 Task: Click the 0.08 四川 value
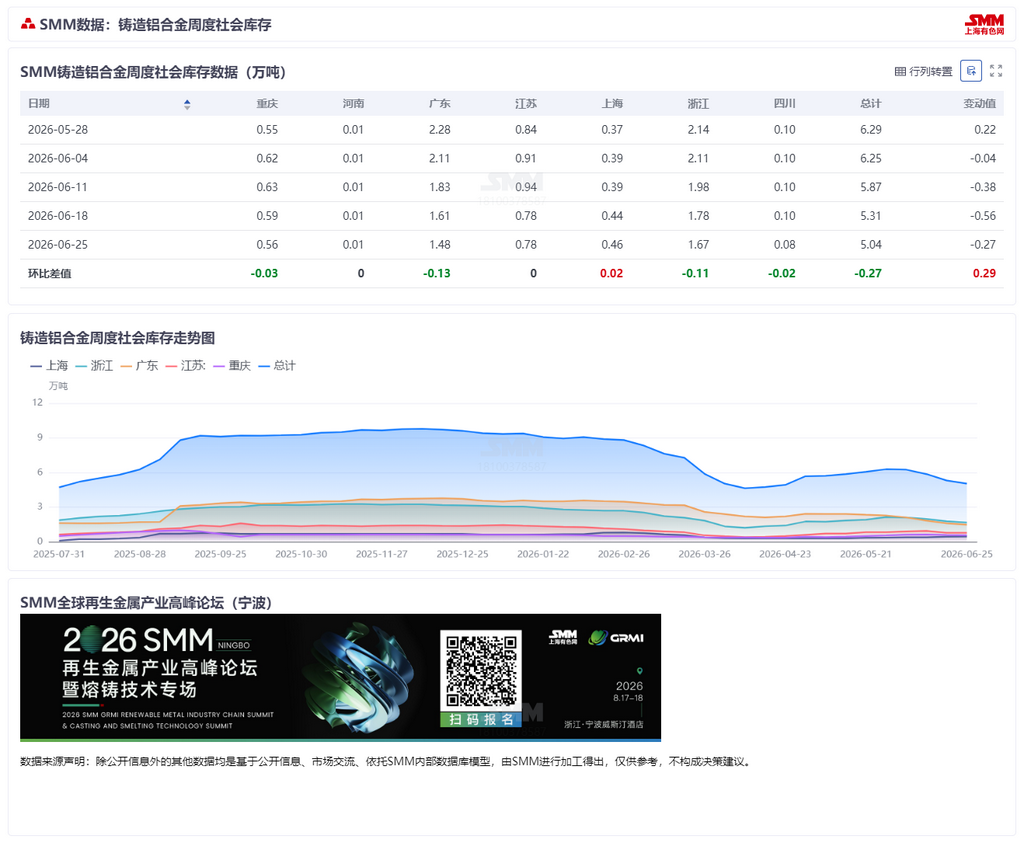click(x=784, y=244)
